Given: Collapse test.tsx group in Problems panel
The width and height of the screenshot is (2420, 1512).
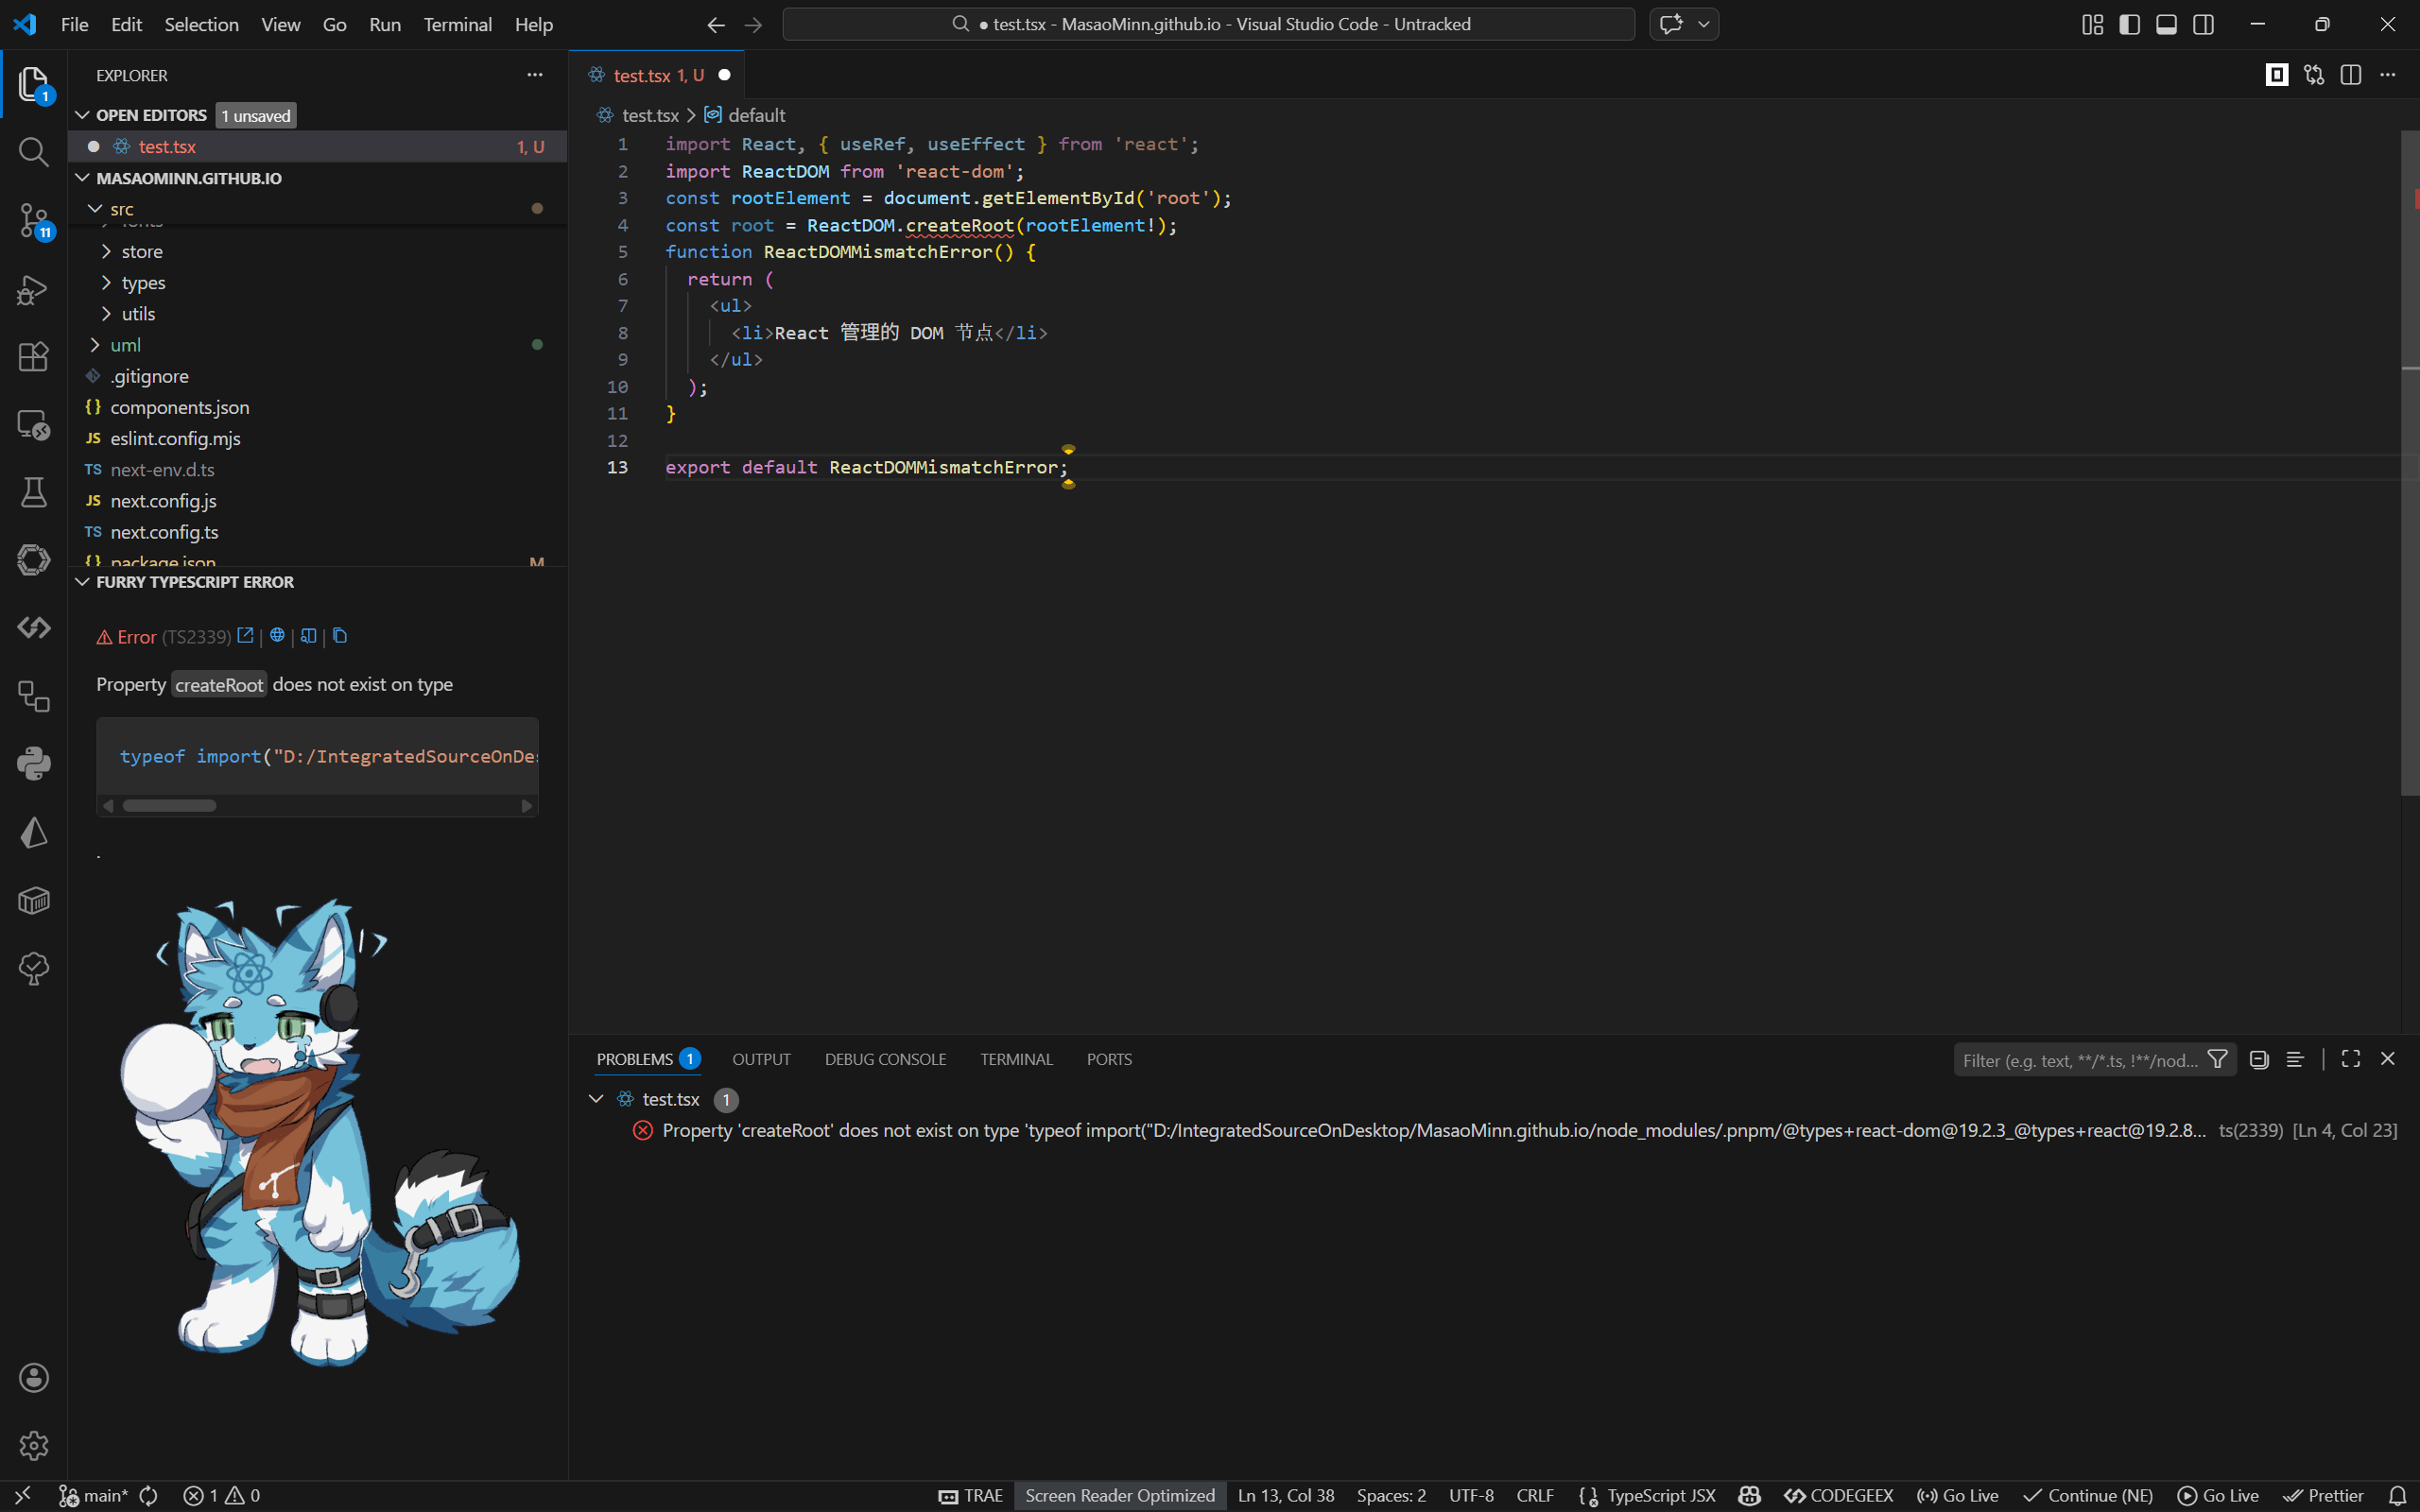Looking at the screenshot, I should click(596, 1099).
